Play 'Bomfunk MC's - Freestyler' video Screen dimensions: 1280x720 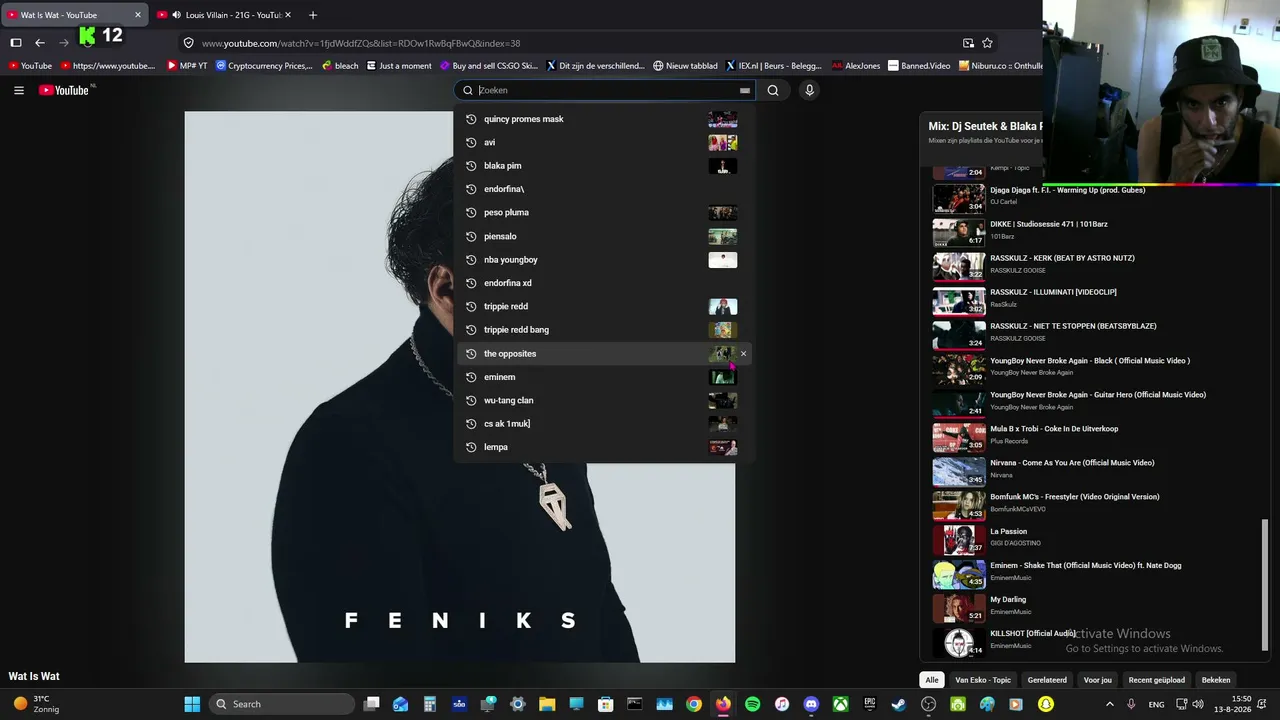click(1095, 504)
